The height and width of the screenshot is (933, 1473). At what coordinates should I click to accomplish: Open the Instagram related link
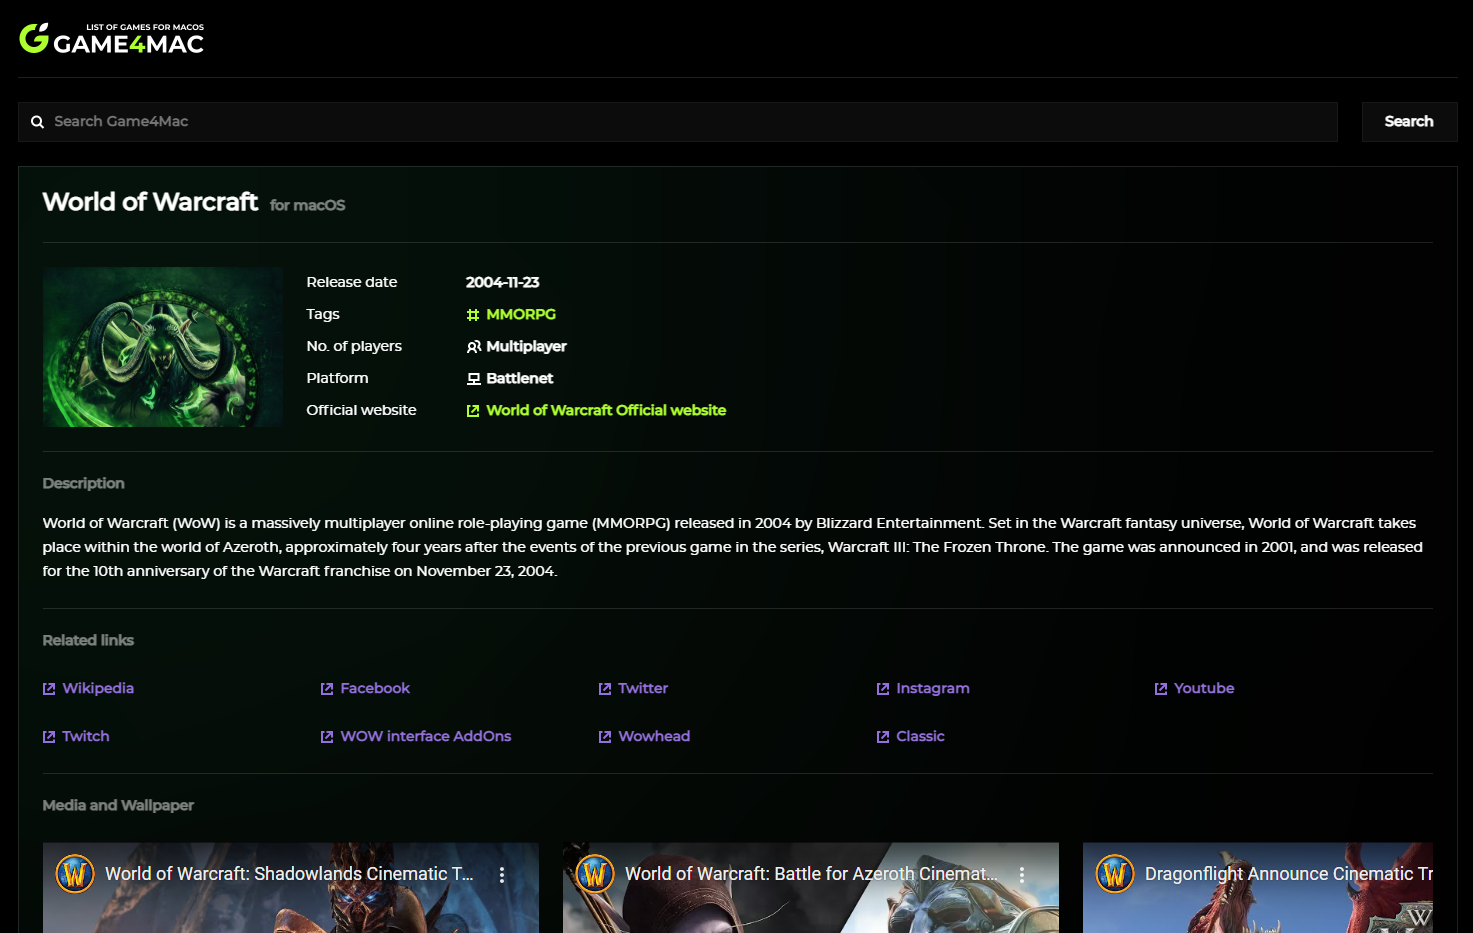click(x=933, y=688)
